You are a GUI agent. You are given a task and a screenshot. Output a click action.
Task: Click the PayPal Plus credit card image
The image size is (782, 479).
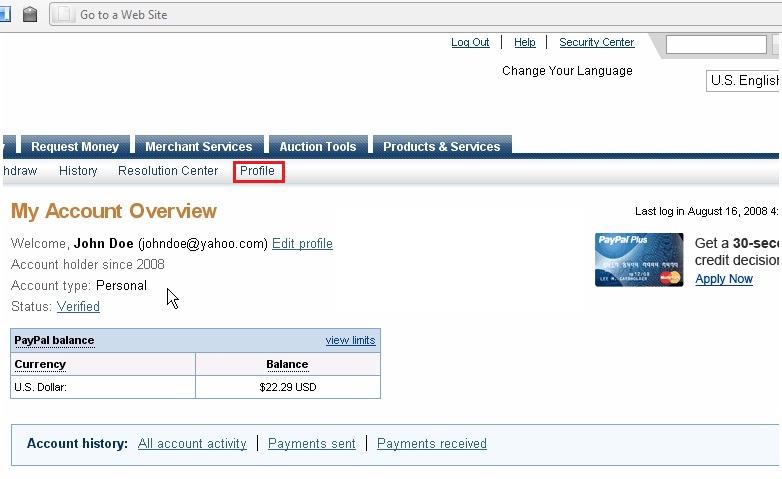coord(639,260)
